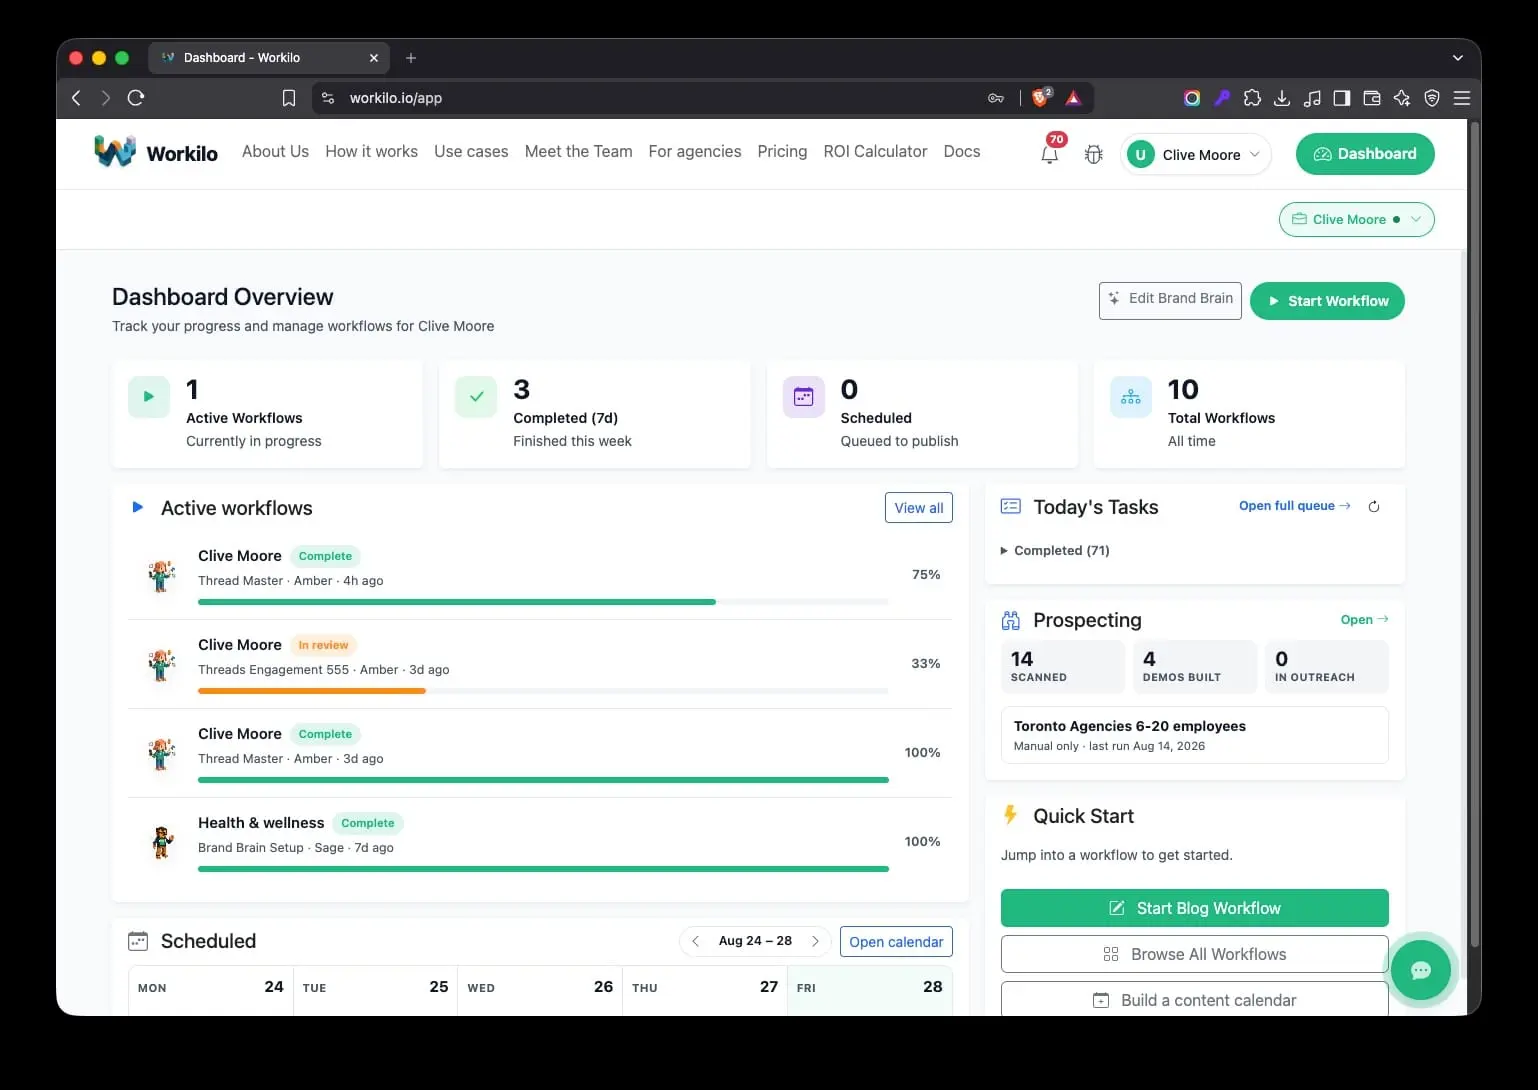Open the site information icon in address bar
1538x1090 pixels.
click(328, 98)
